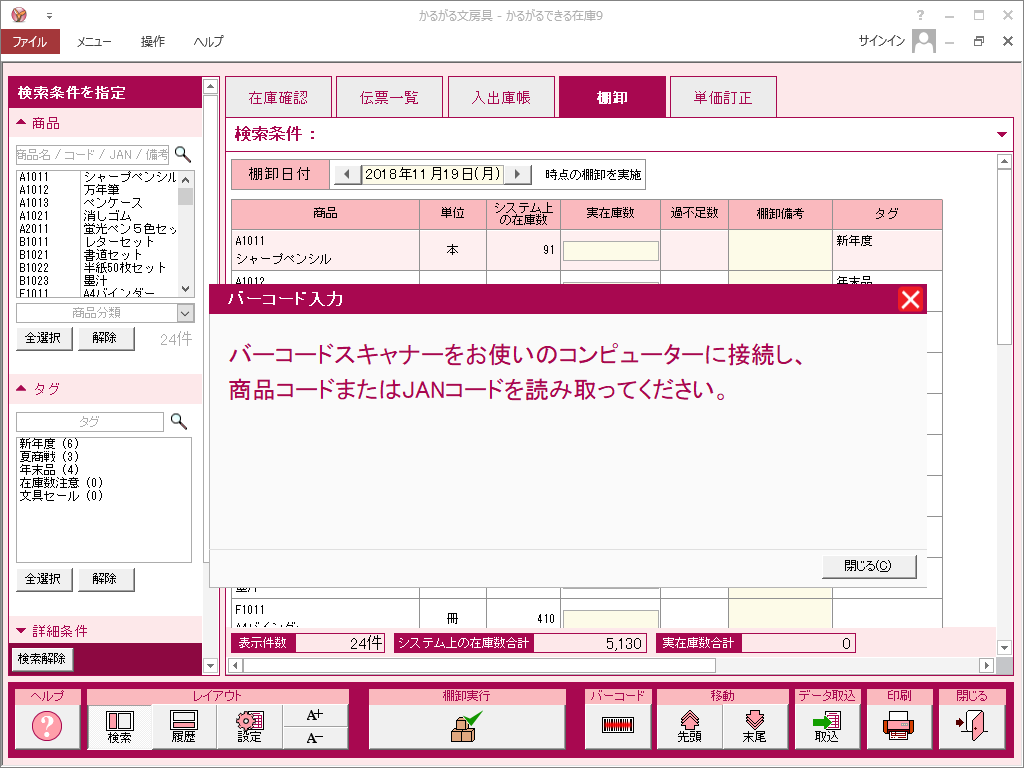Open the 設定 gear button
1024x768 pixels.
[x=249, y=726]
